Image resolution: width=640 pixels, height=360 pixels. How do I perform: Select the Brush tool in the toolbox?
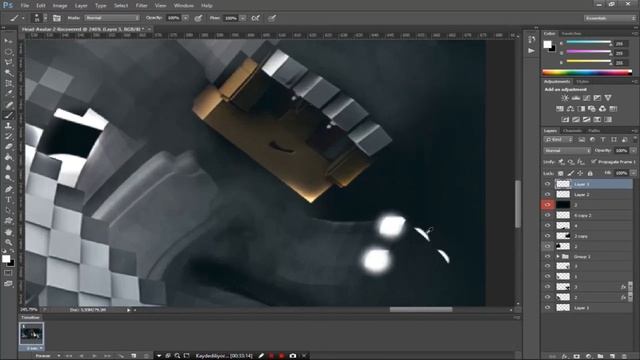click(8, 115)
